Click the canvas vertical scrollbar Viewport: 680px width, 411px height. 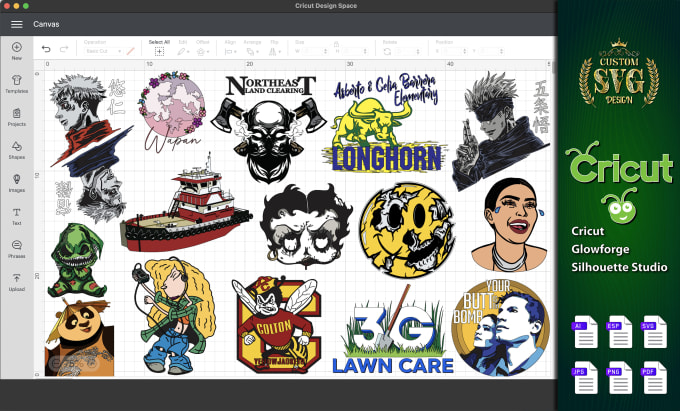[x=552, y=68]
